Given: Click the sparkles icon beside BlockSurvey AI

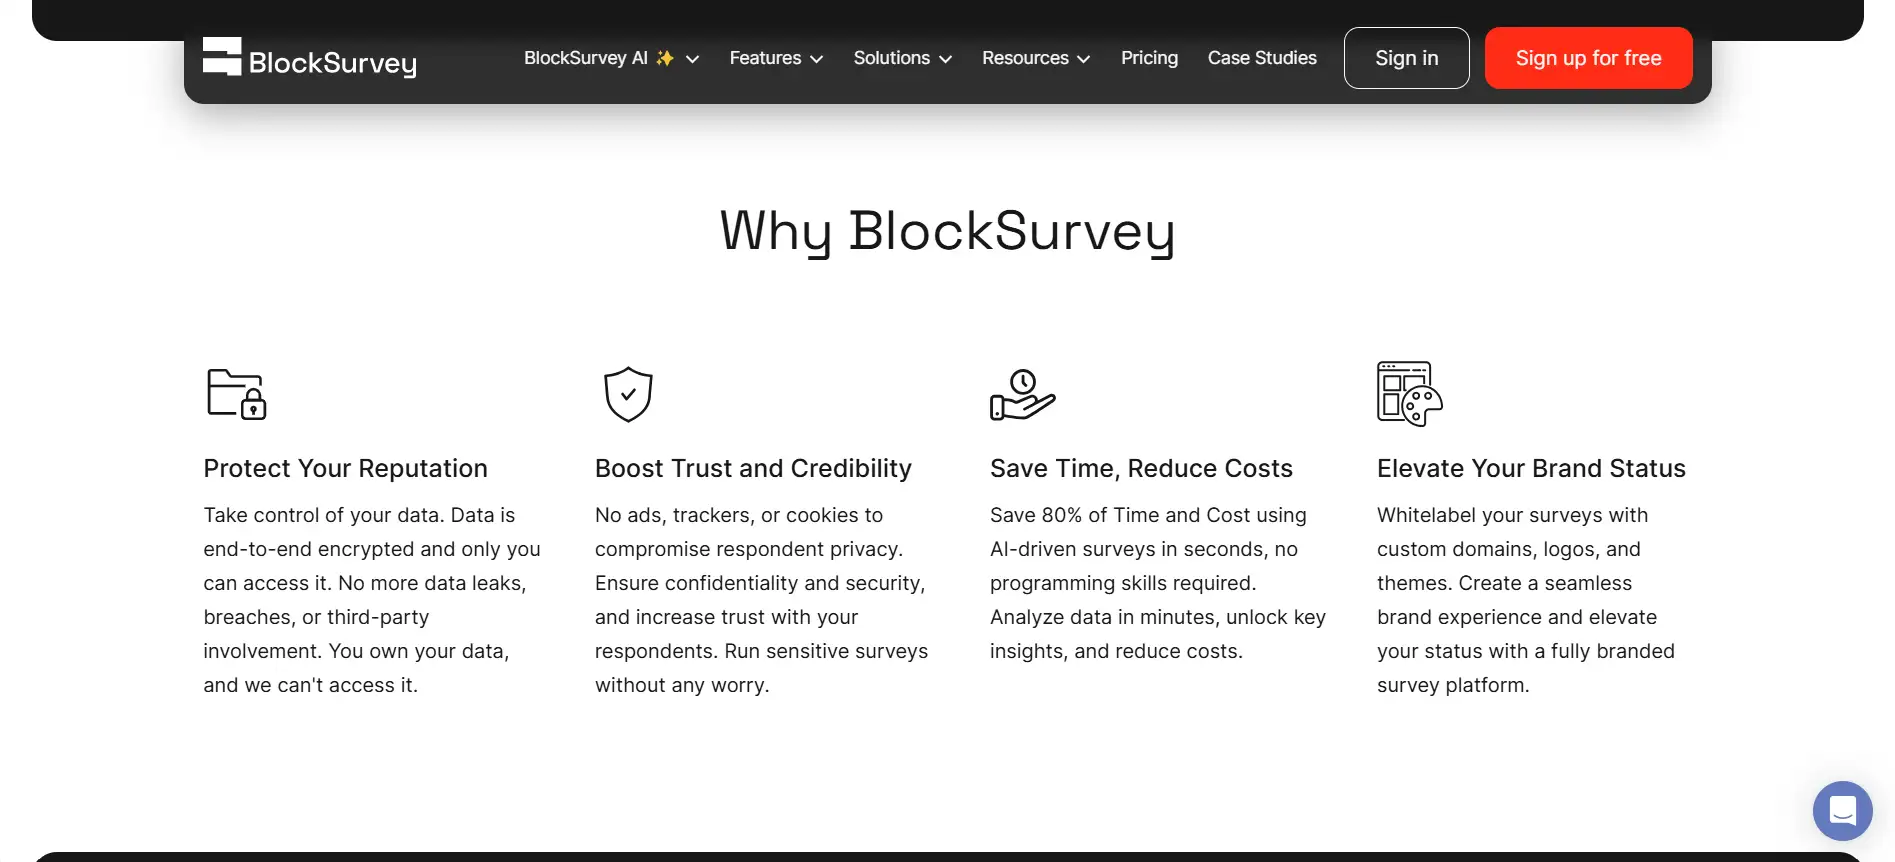Looking at the screenshot, I should click(x=665, y=58).
